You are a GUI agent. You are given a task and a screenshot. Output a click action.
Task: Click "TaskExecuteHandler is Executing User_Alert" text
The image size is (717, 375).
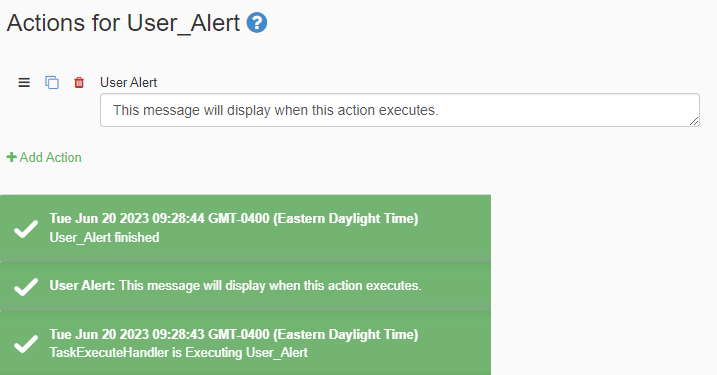(178, 353)
